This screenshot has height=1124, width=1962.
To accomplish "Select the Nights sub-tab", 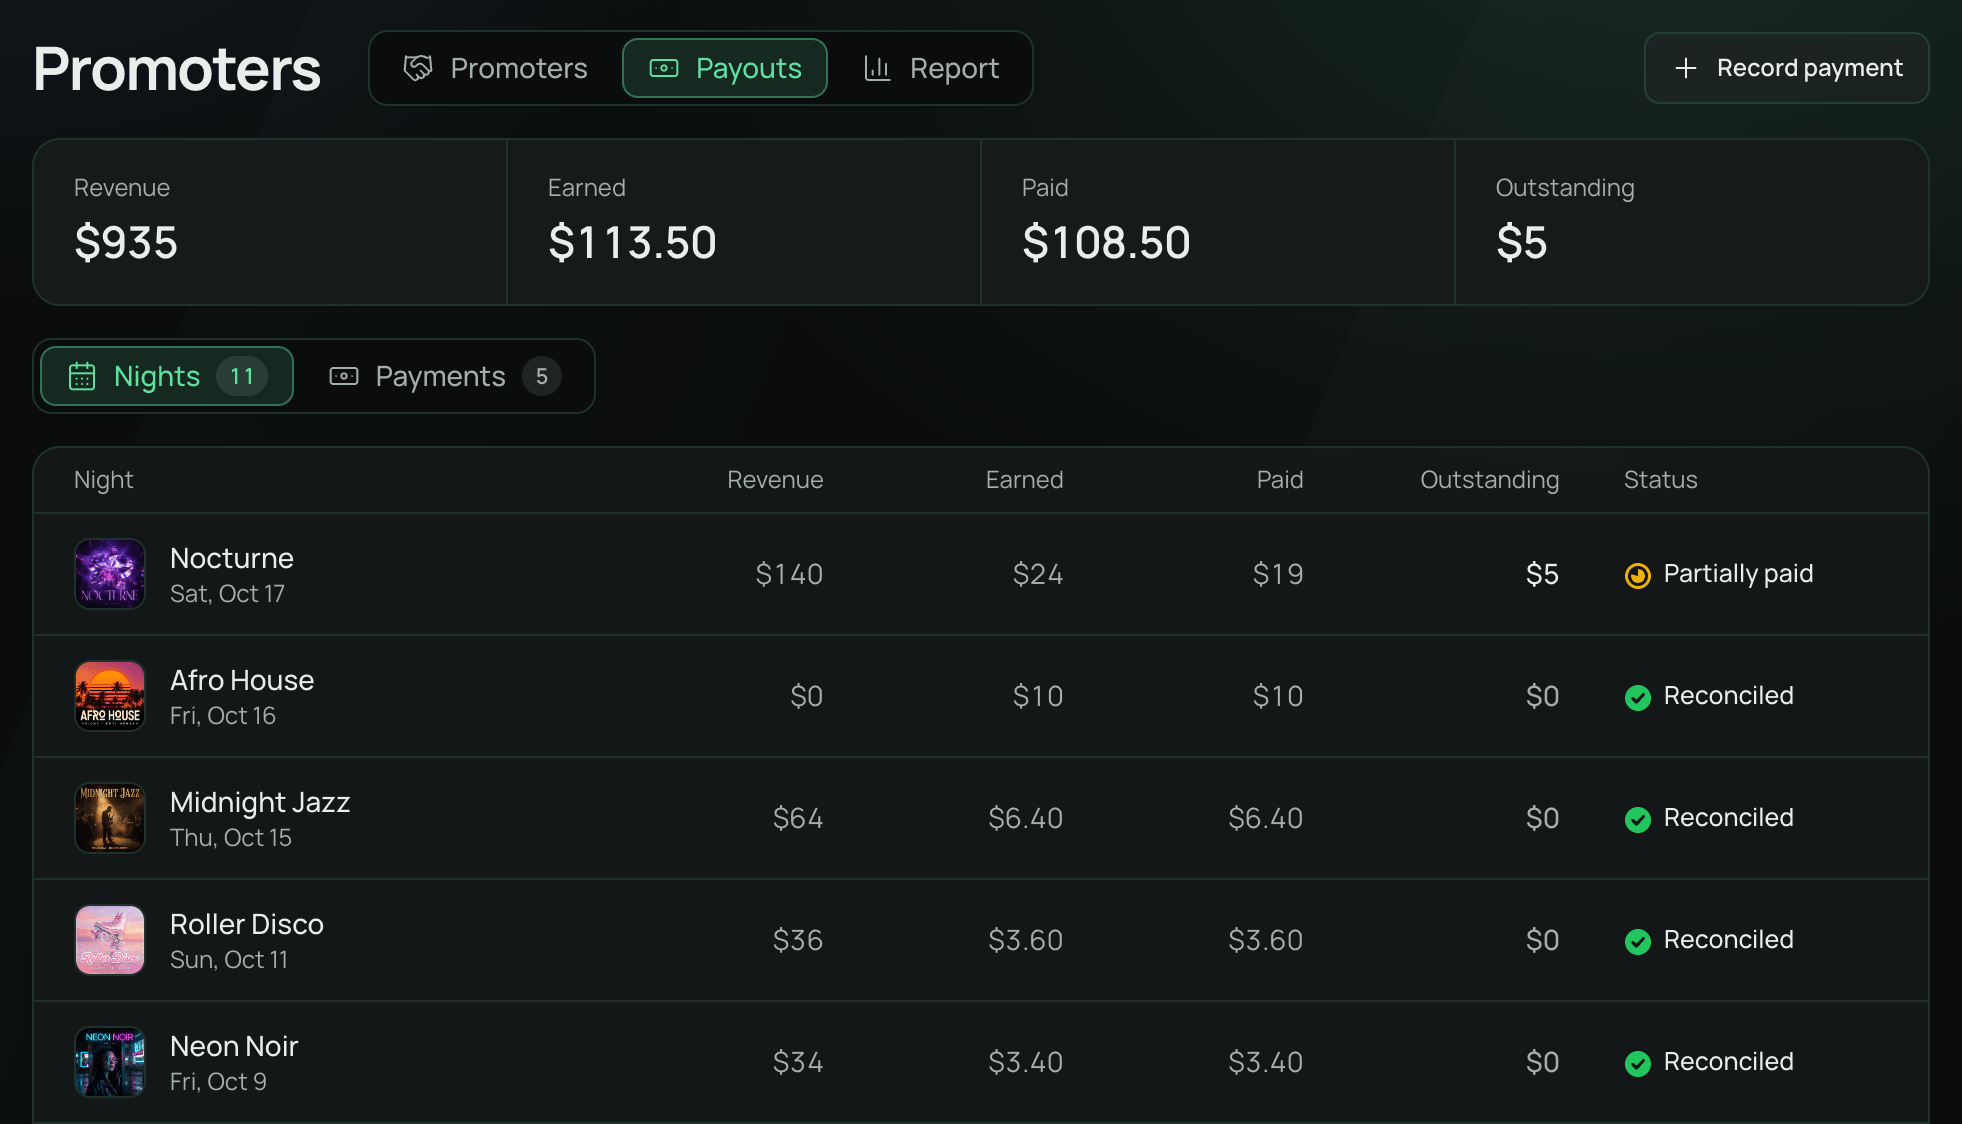I will (167, 376).
